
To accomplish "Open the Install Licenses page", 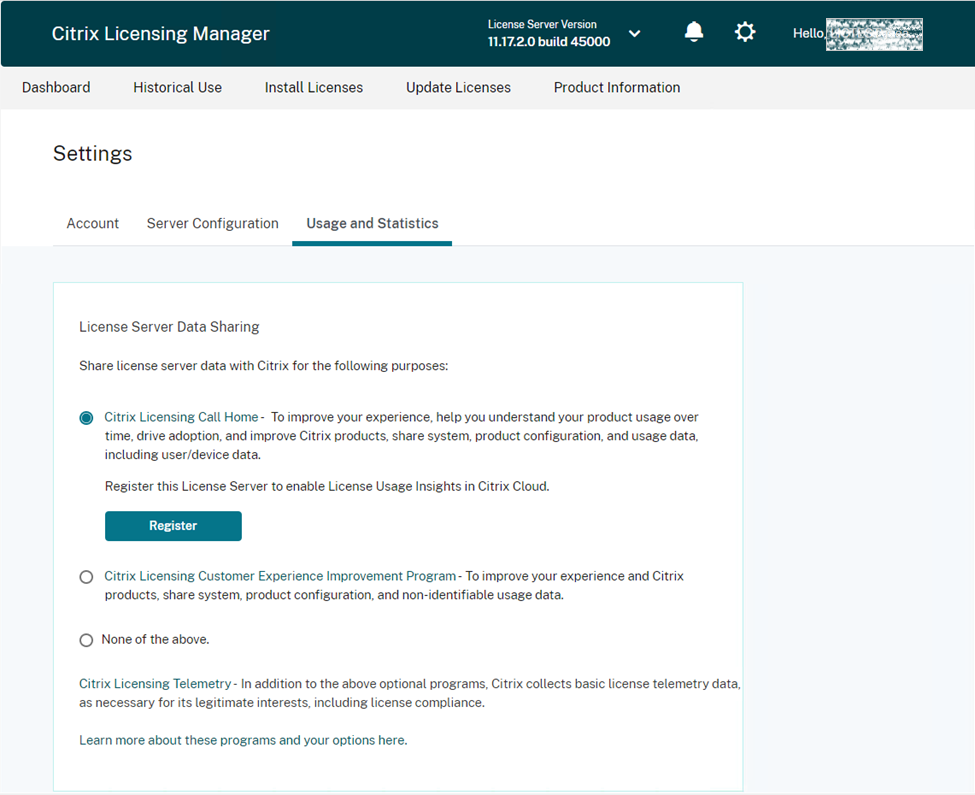I will [313, 88].
